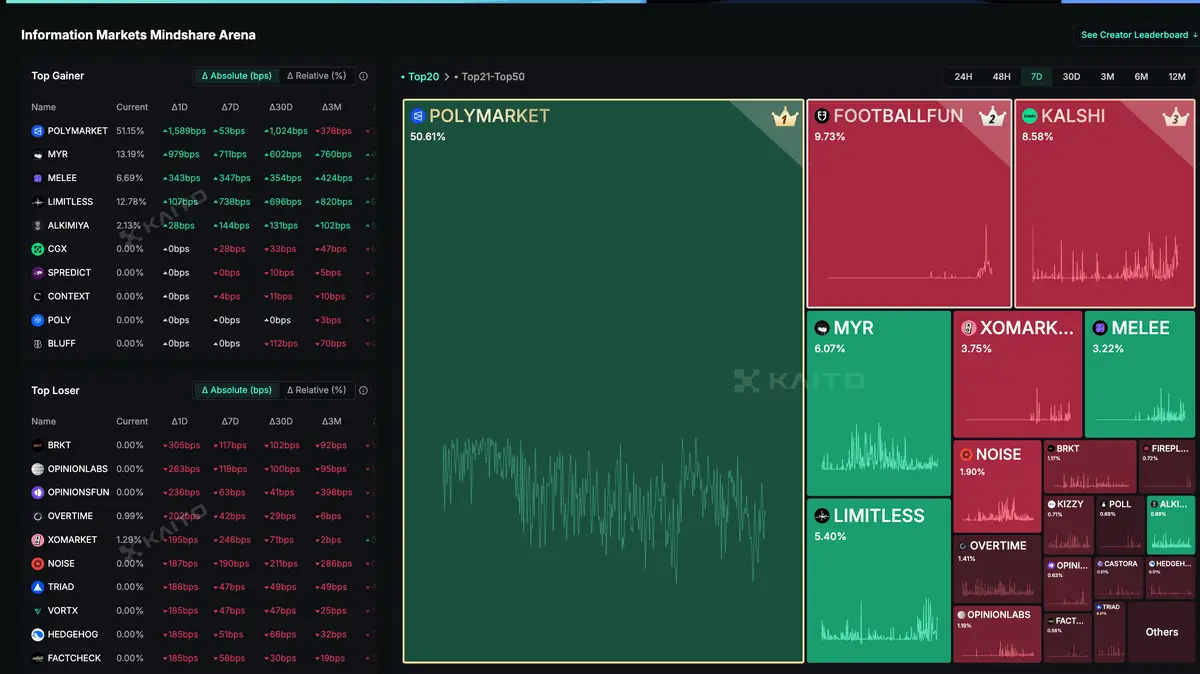Click the NOISE logo in Top Loser list

(x=37, y=564)
